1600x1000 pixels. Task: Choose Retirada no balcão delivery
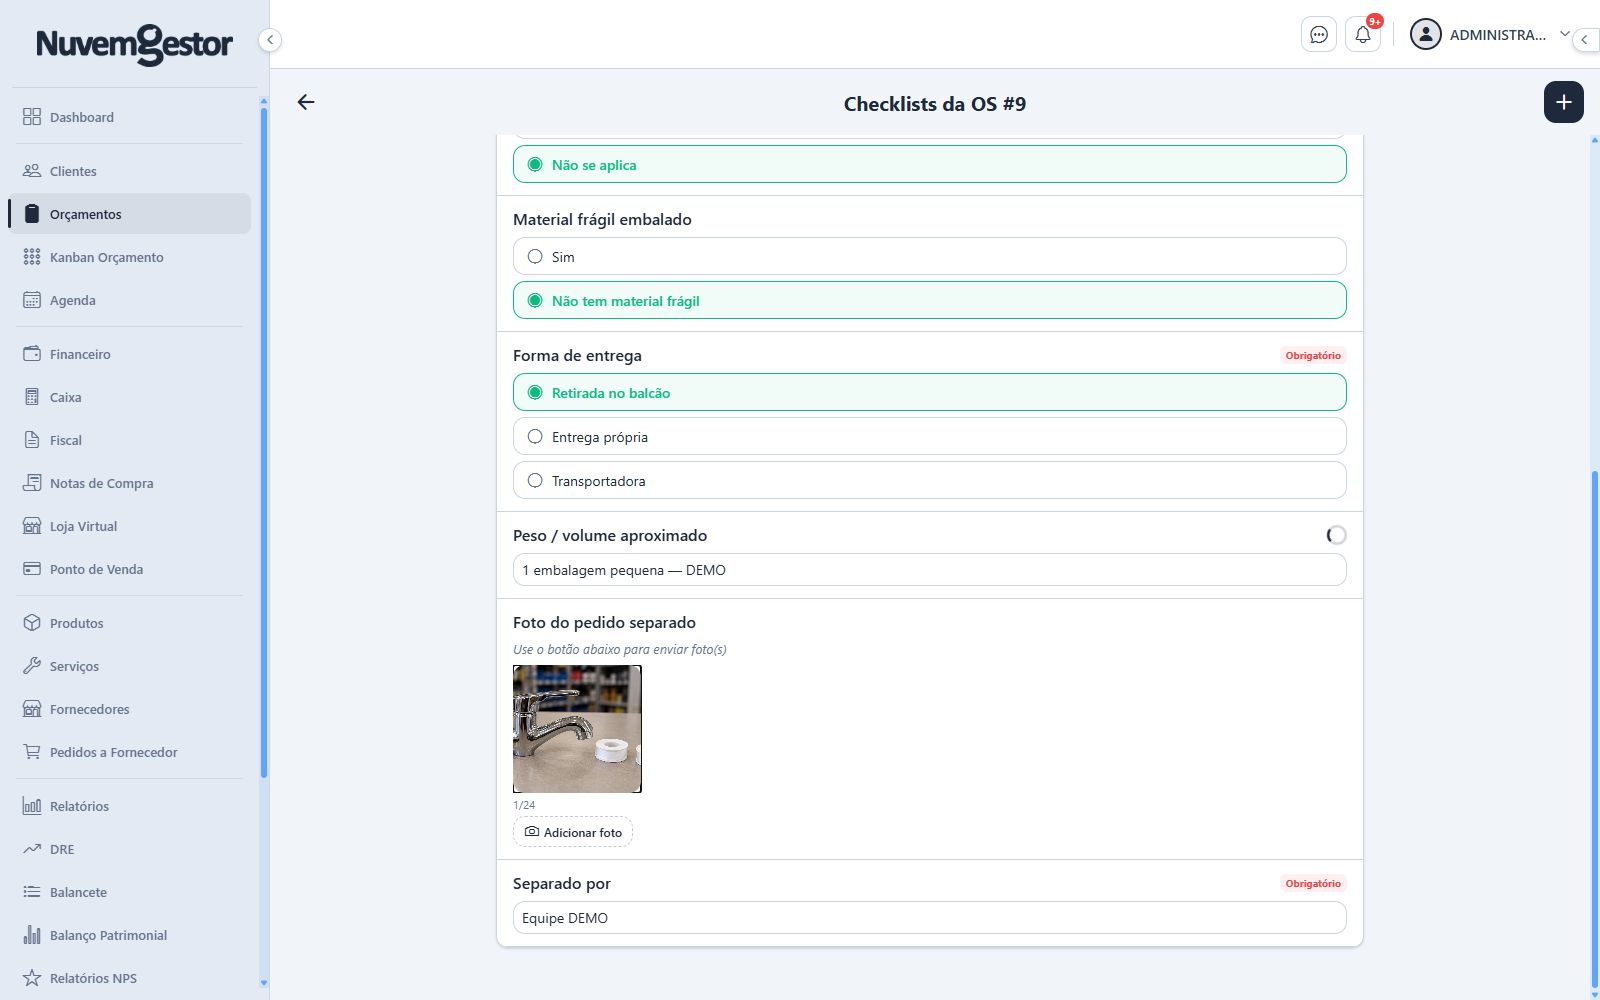929,392
